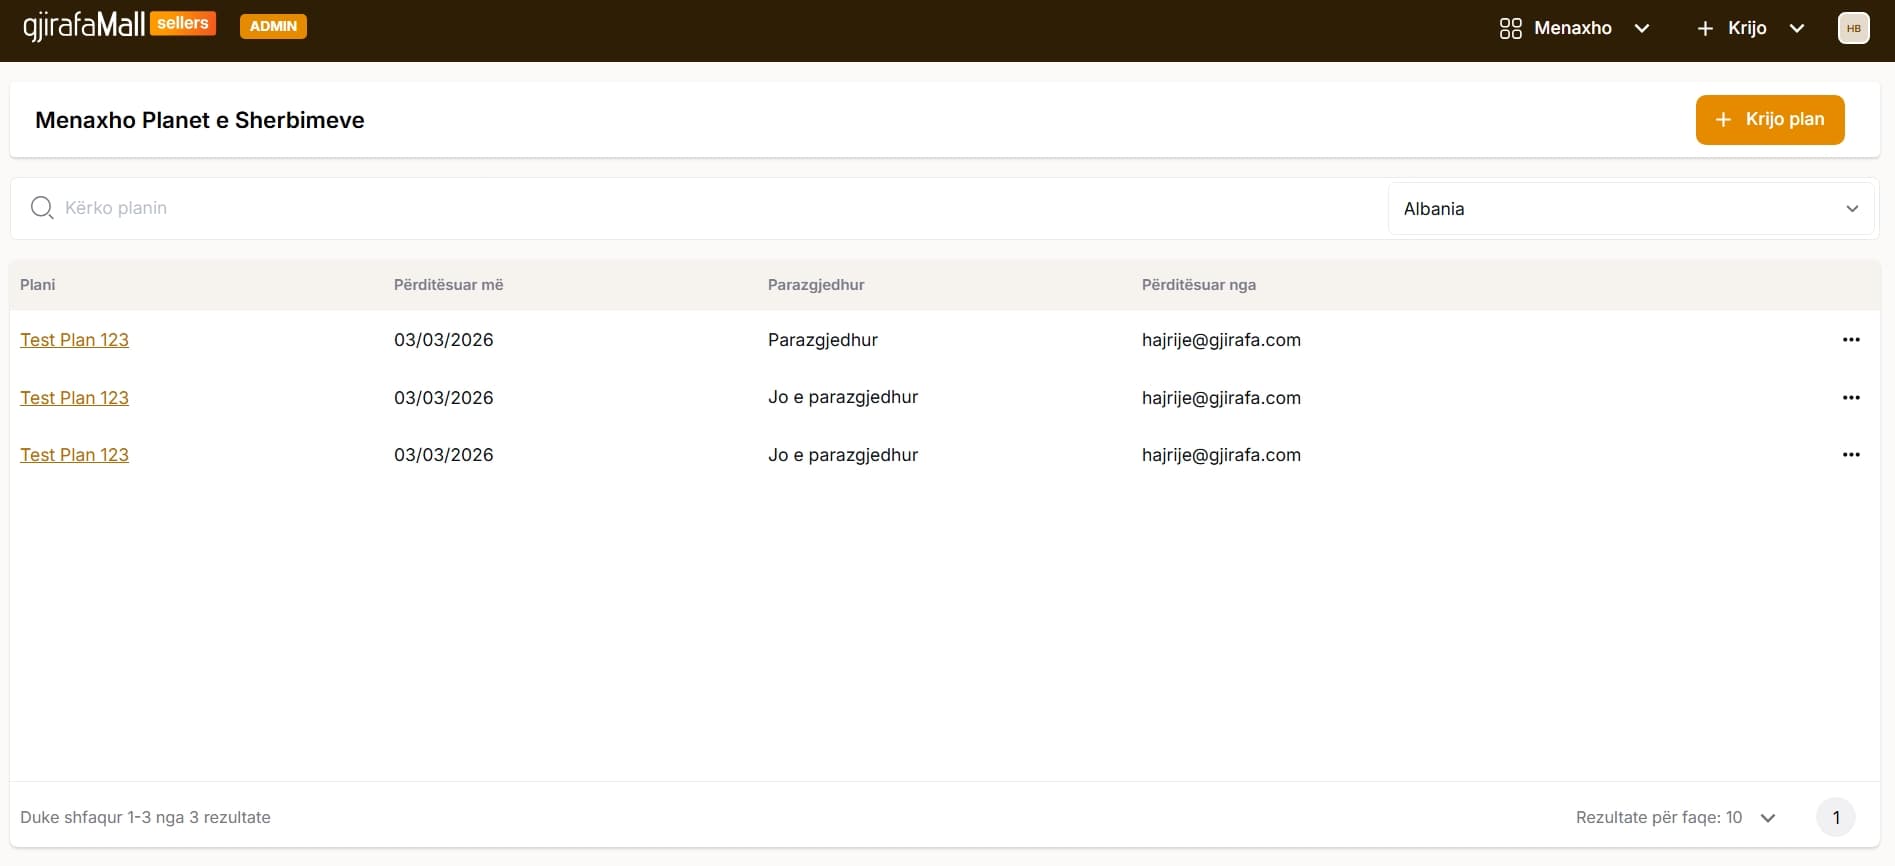Open the Krijo menu in the header
Image resolution: width=1895 pixels, height=866 pixels.
pos(1750,28)
